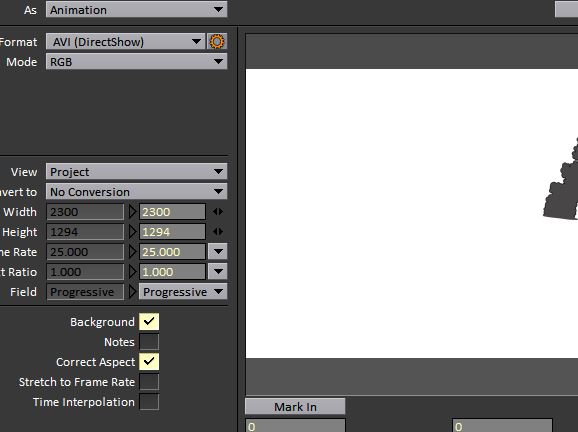The image size is (578, 432).
Task: Click the white preview image area
Action: [412, 213]
